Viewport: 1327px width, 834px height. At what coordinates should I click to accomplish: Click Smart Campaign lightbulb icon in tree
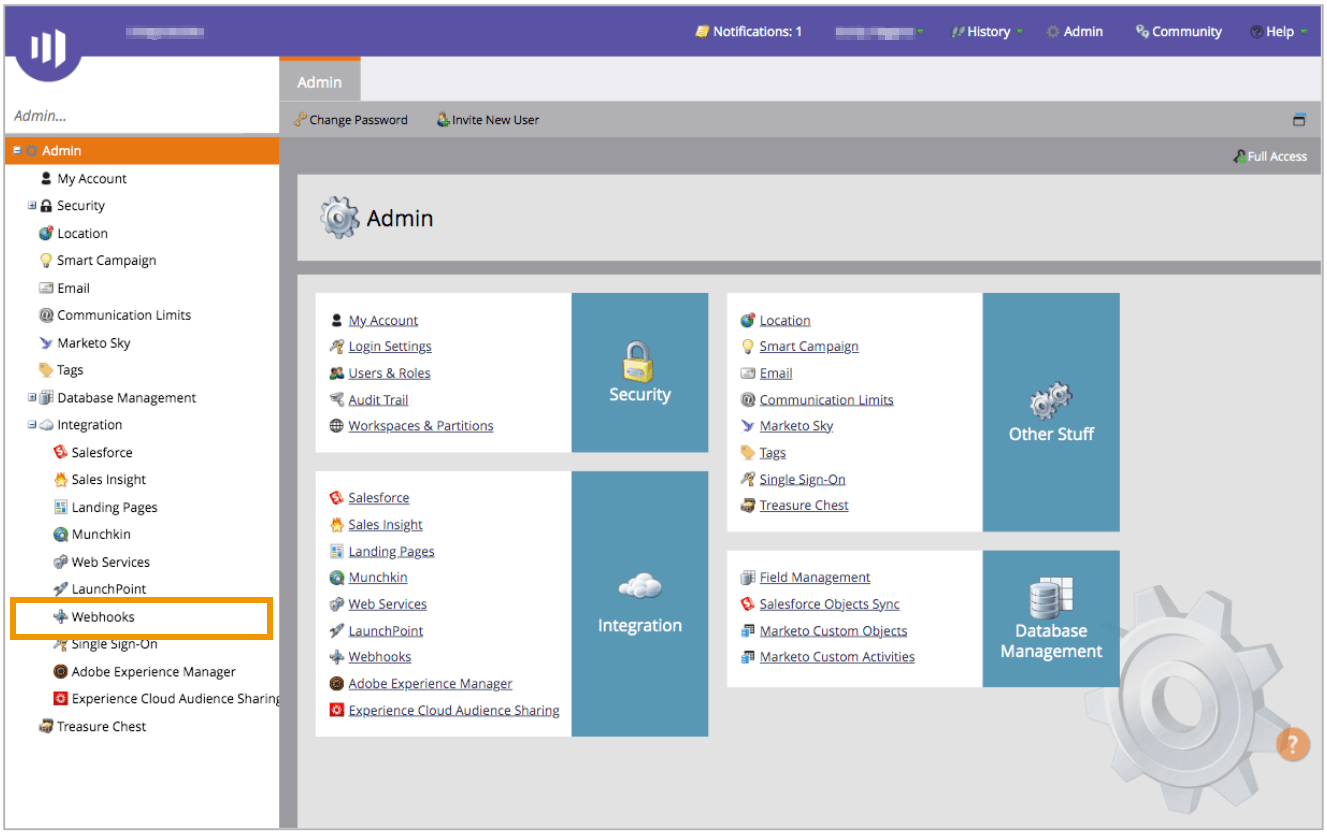point(46,260)
